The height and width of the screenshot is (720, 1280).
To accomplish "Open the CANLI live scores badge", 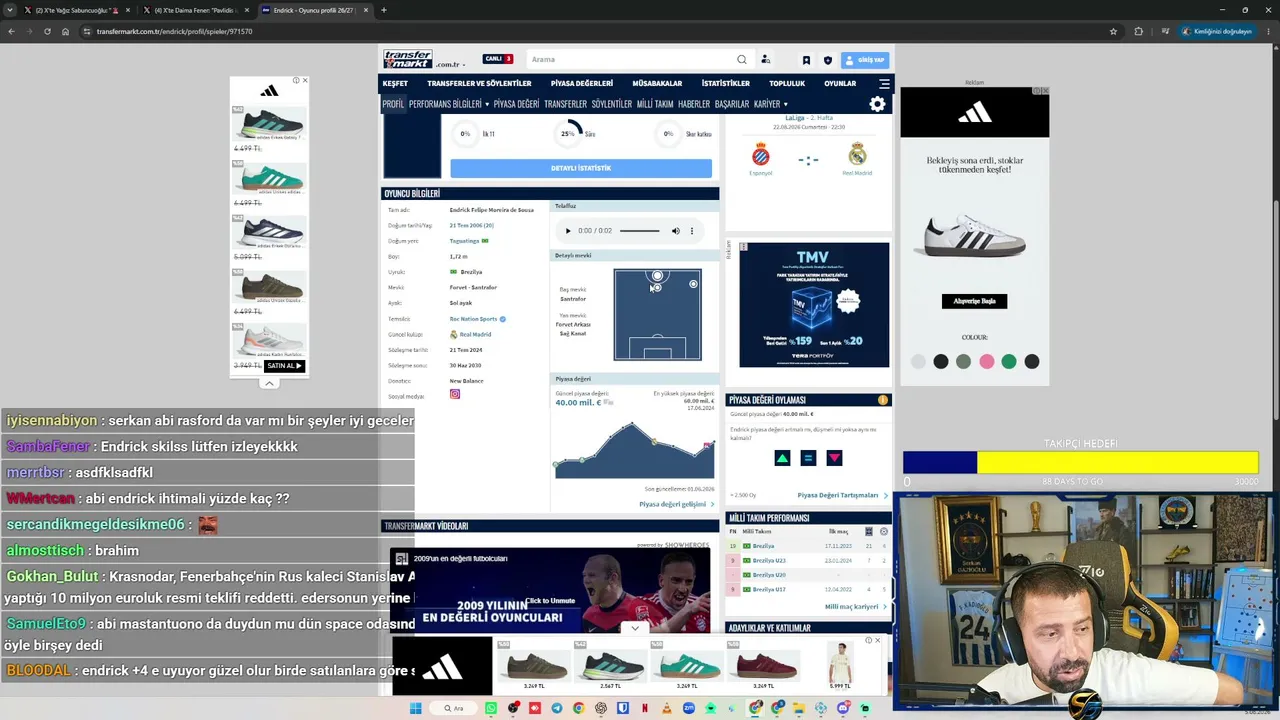I will 497,59.
